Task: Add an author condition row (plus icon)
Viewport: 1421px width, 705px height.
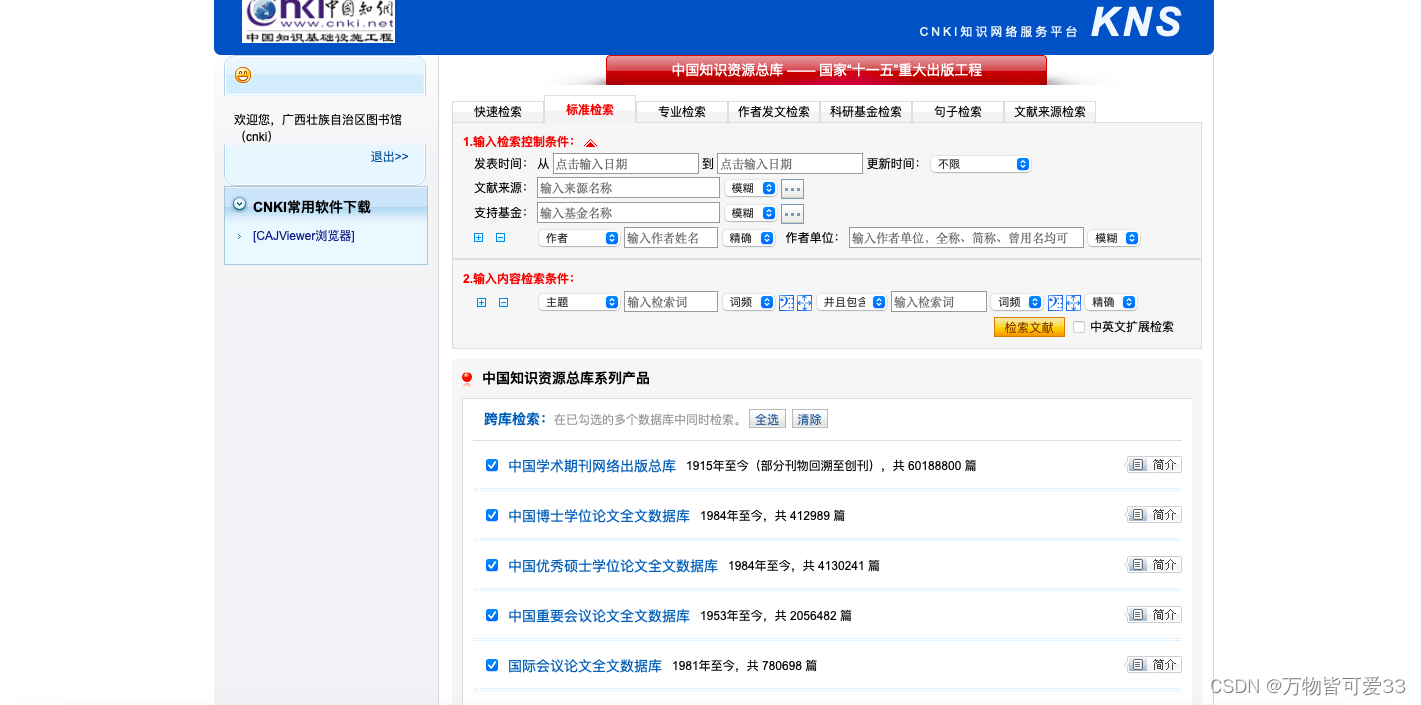Action: (478, 238)
